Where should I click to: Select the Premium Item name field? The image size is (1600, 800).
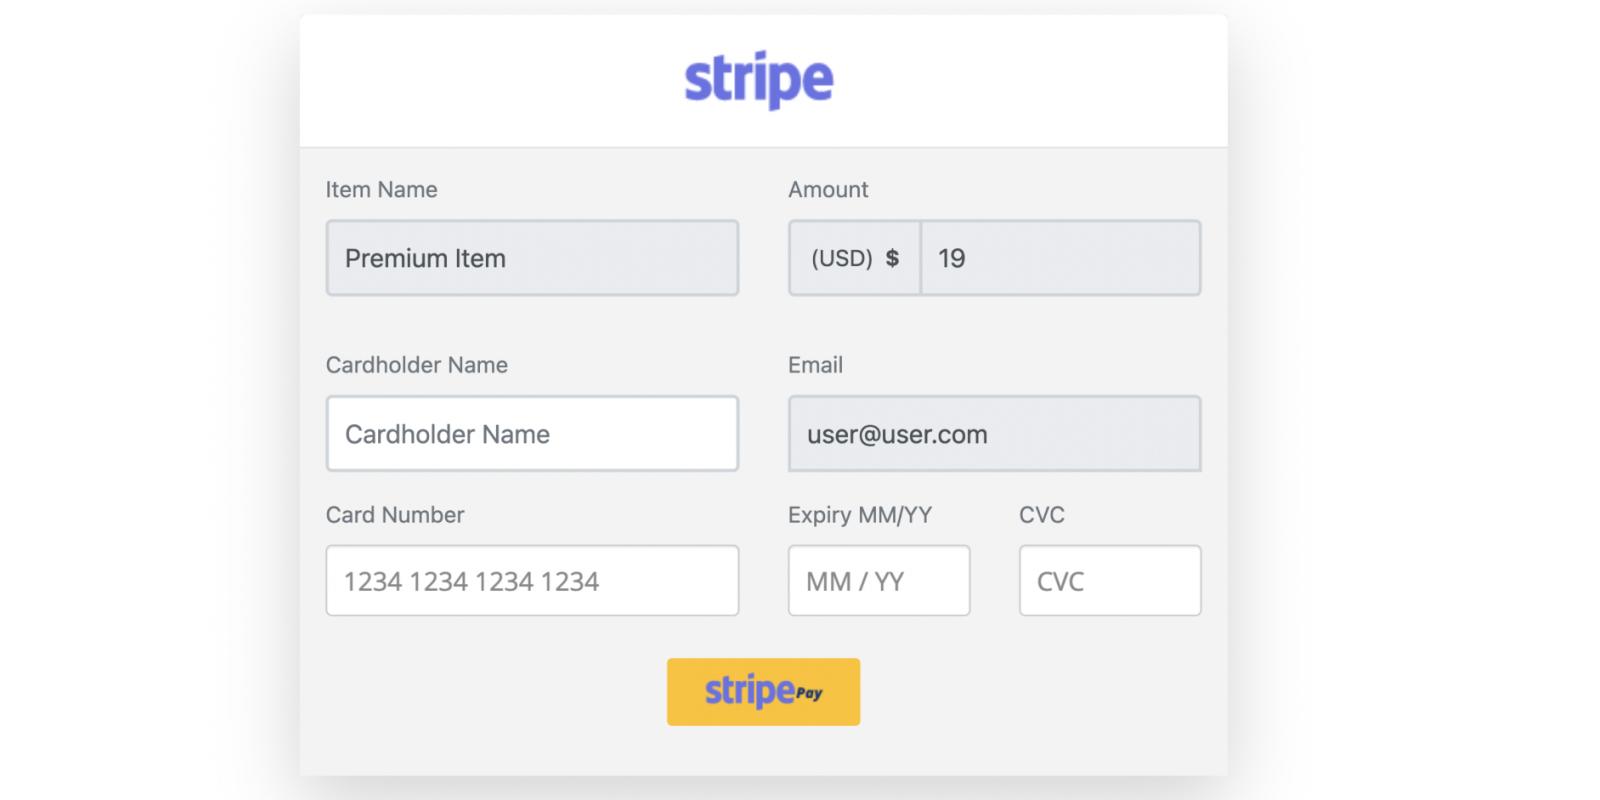tap(532, 258)
